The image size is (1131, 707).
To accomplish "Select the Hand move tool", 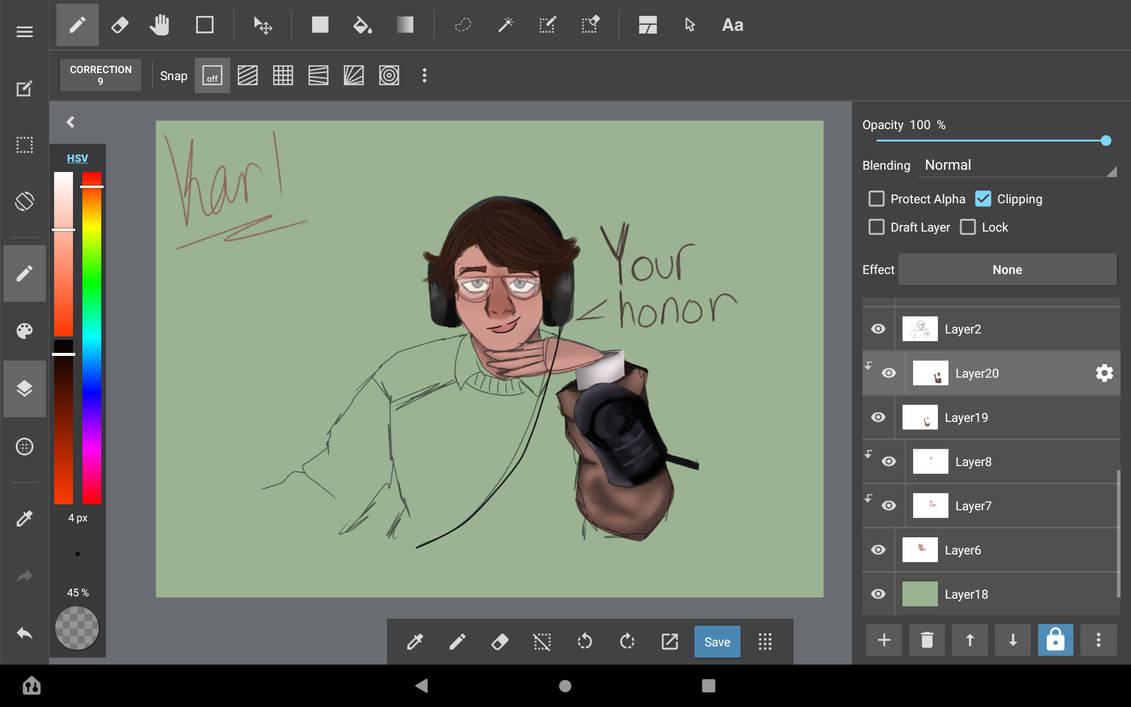I will point(159,25).
